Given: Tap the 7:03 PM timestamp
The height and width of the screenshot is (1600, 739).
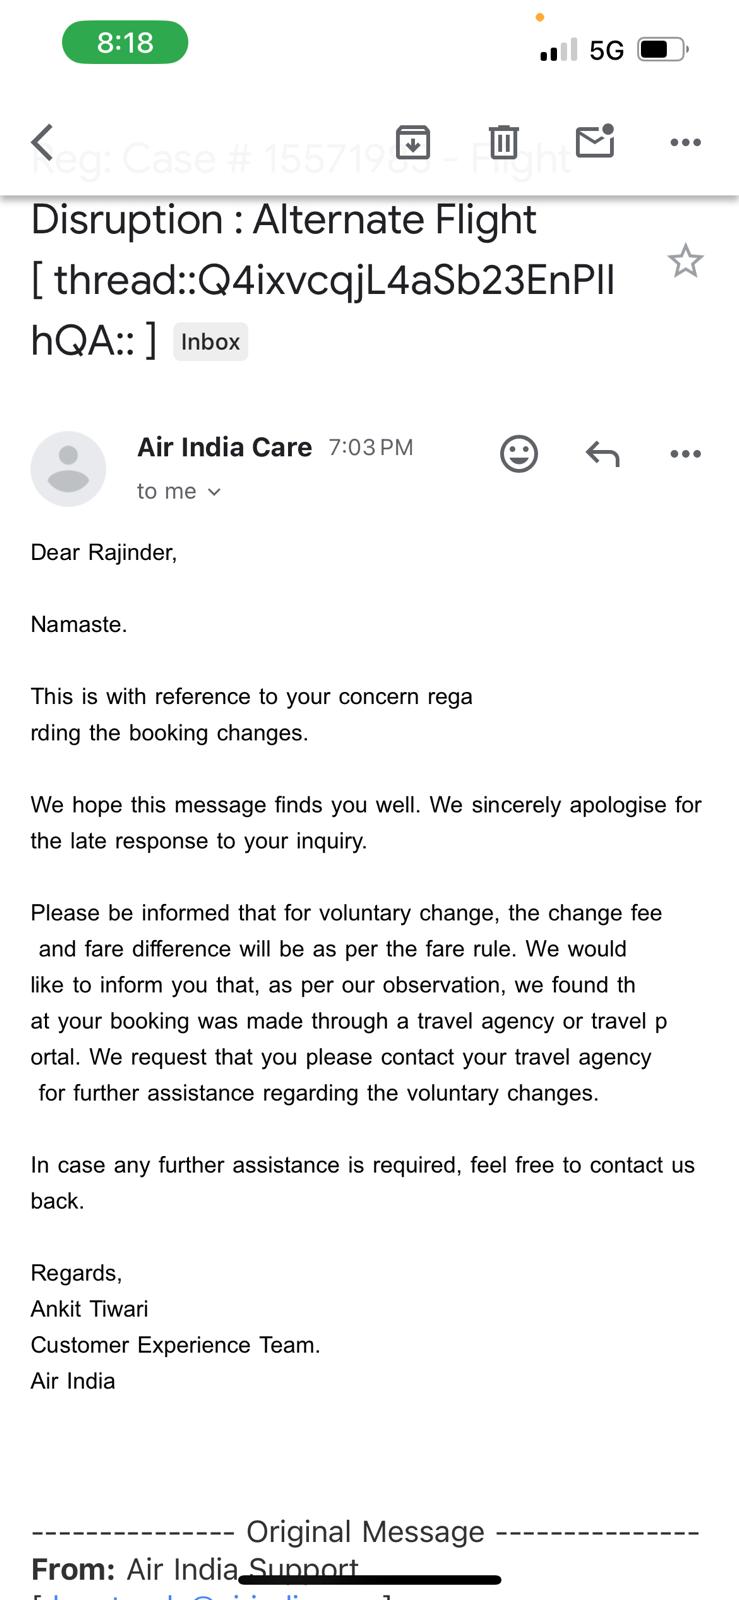Looking at the screenshot, I should [370, 447].
